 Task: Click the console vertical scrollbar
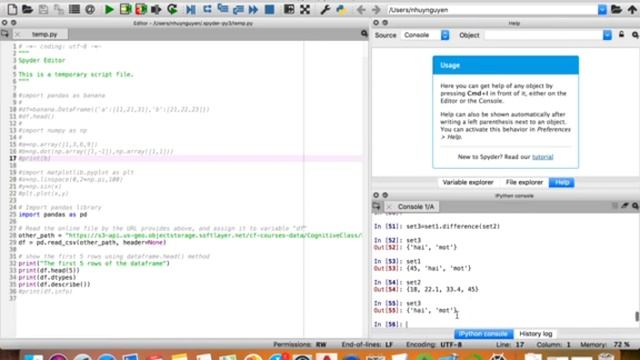coord(636,316)
